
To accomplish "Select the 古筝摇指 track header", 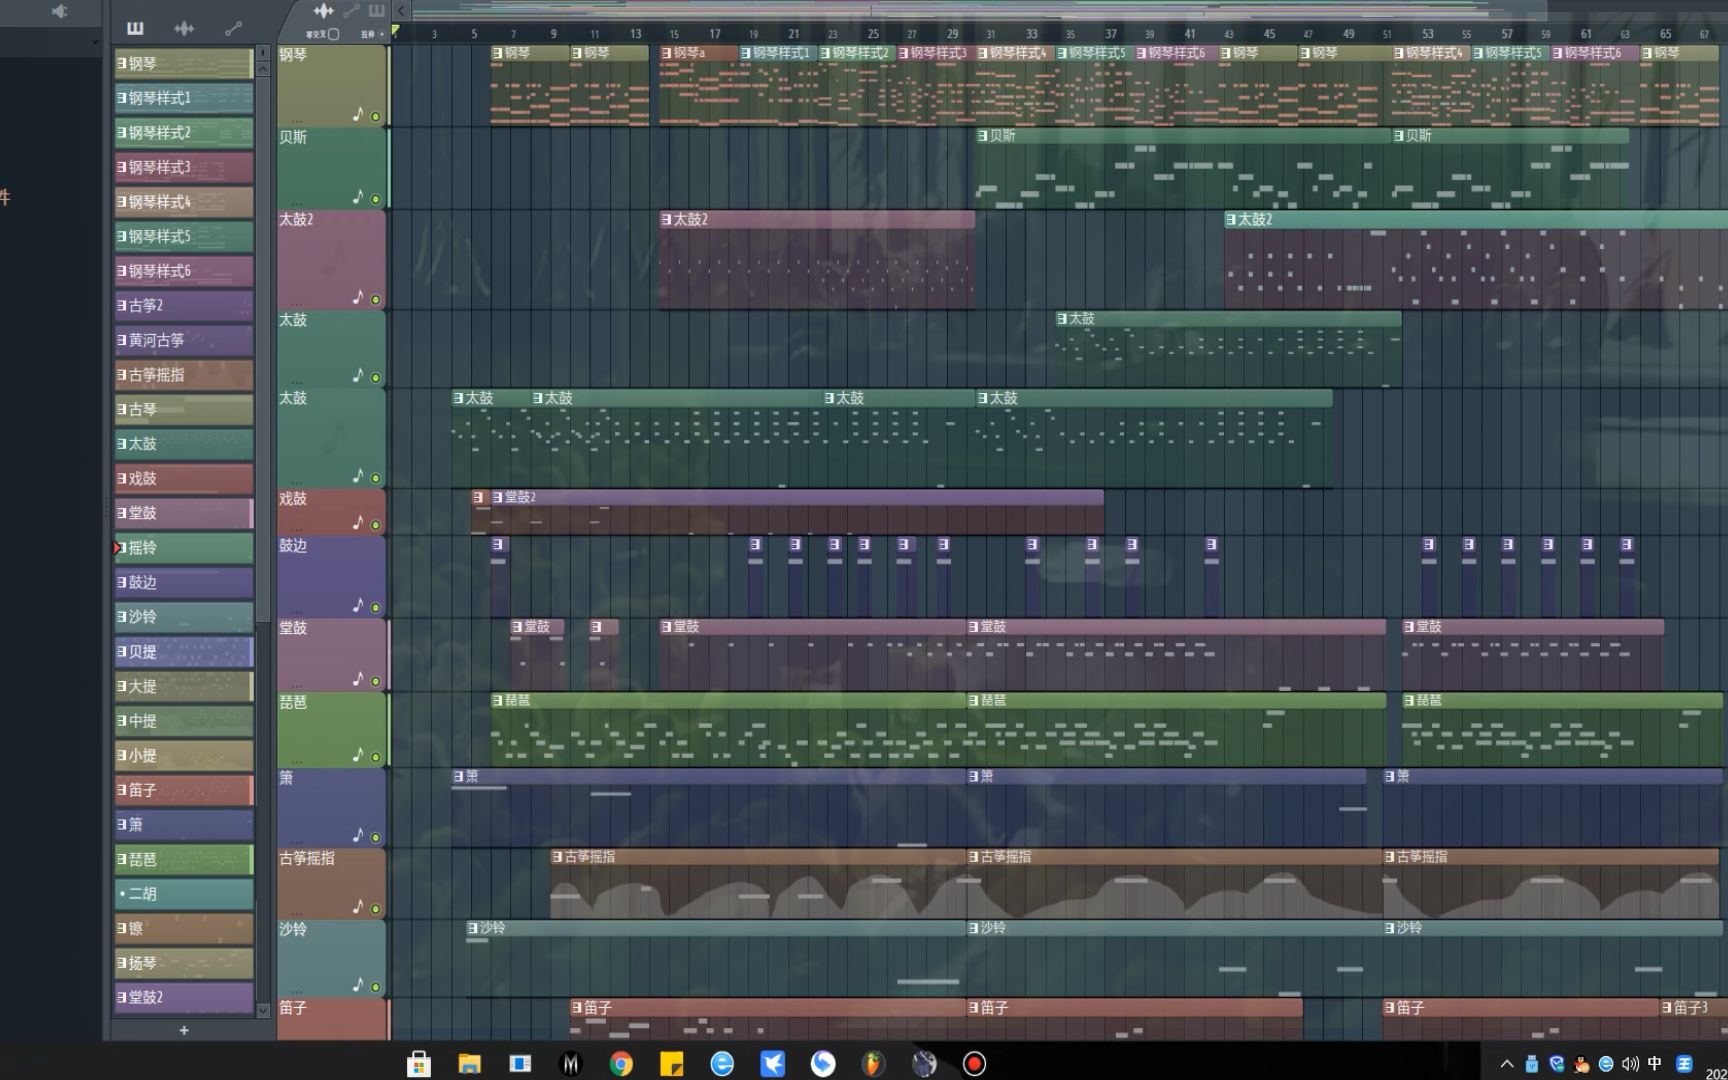I will coord(331,883).
